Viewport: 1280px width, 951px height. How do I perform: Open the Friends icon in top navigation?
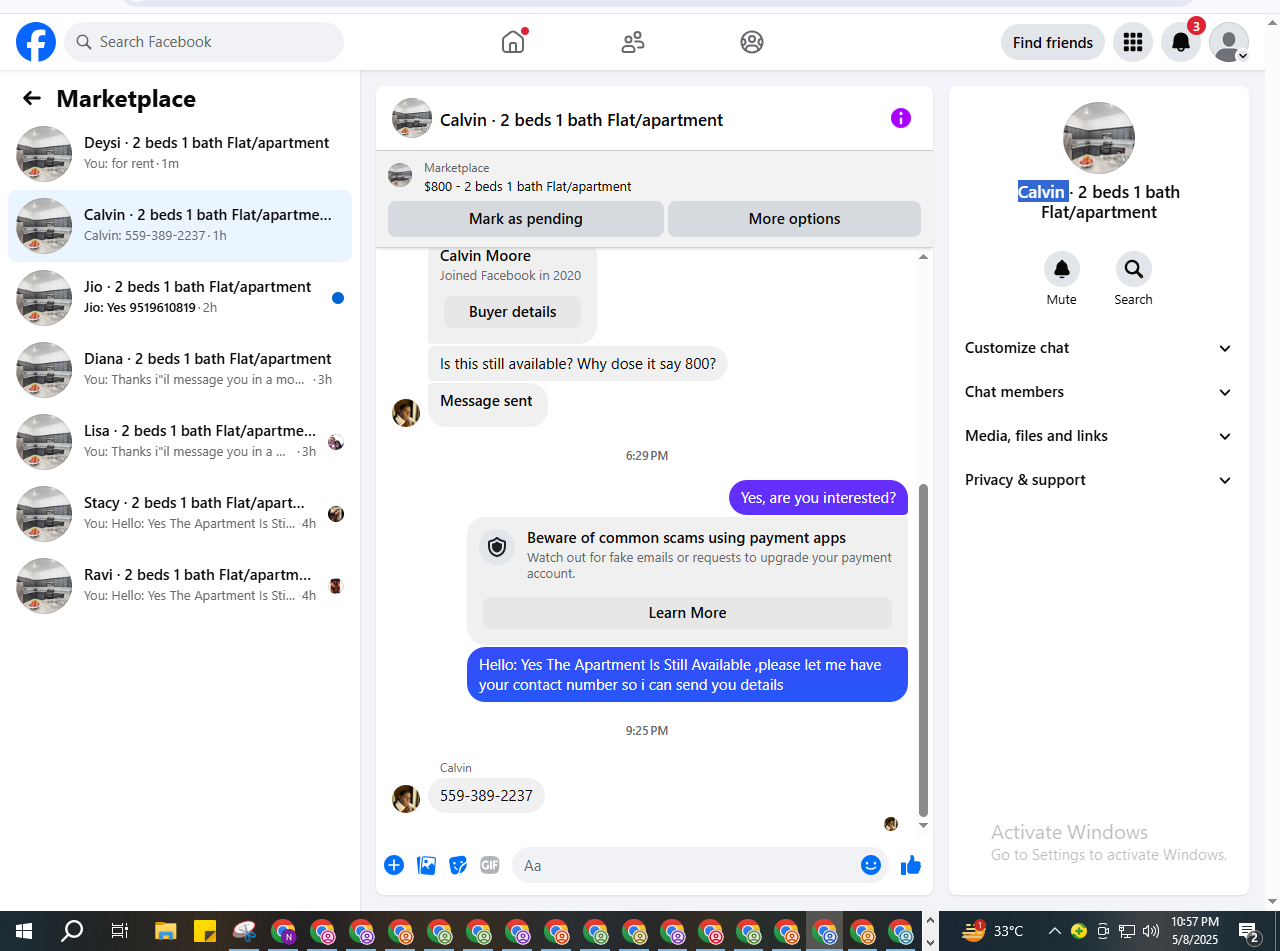[633, 42]
